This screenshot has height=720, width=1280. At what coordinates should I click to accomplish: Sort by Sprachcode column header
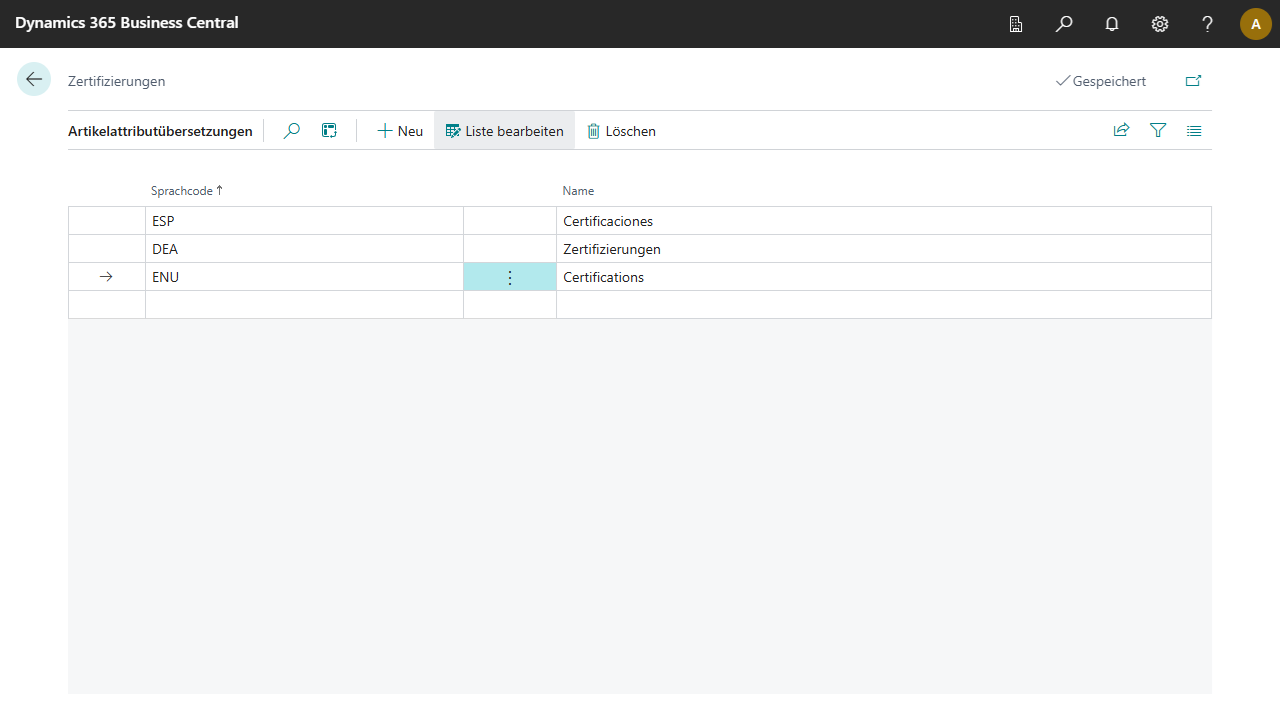tap(182, 190)
